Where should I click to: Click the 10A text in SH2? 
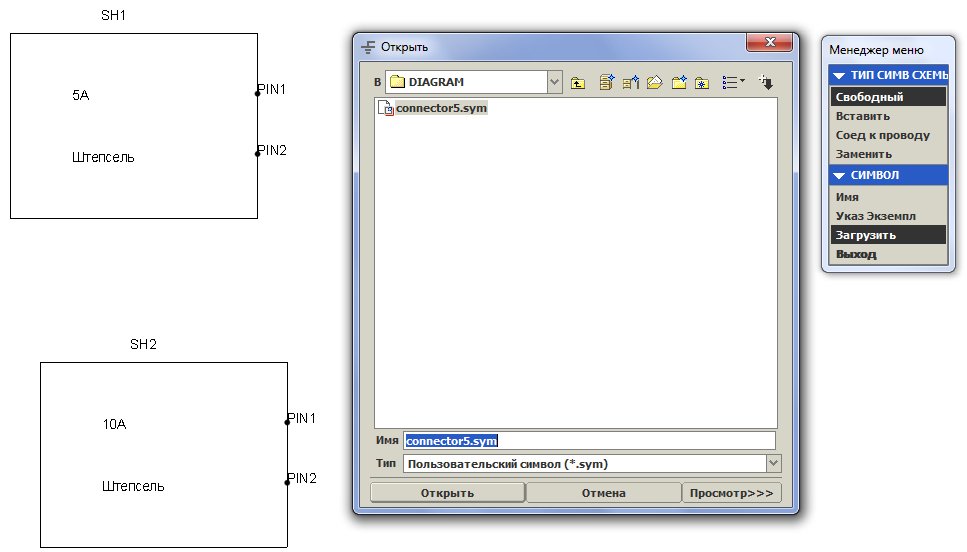[114, 424]
